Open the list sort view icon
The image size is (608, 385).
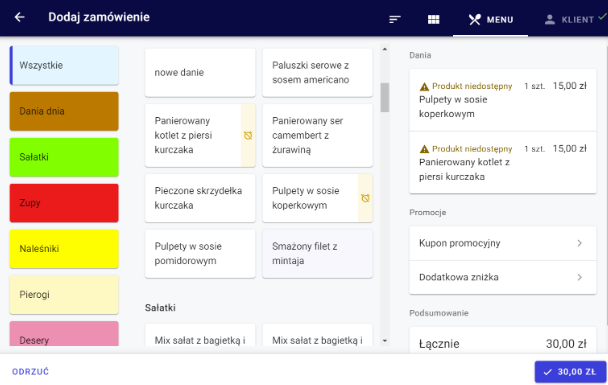(395, 19)
